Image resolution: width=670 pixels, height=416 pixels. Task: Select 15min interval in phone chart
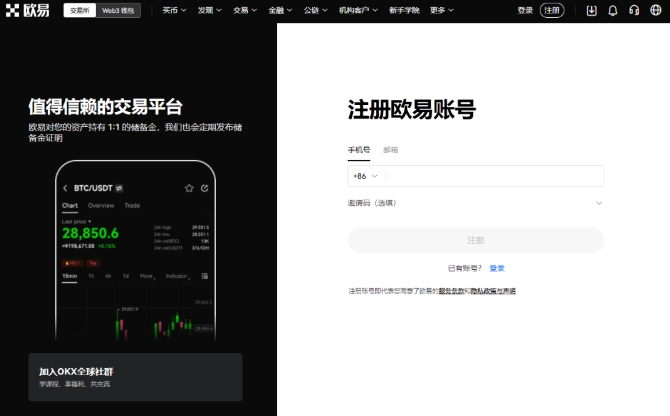[70, 276]
